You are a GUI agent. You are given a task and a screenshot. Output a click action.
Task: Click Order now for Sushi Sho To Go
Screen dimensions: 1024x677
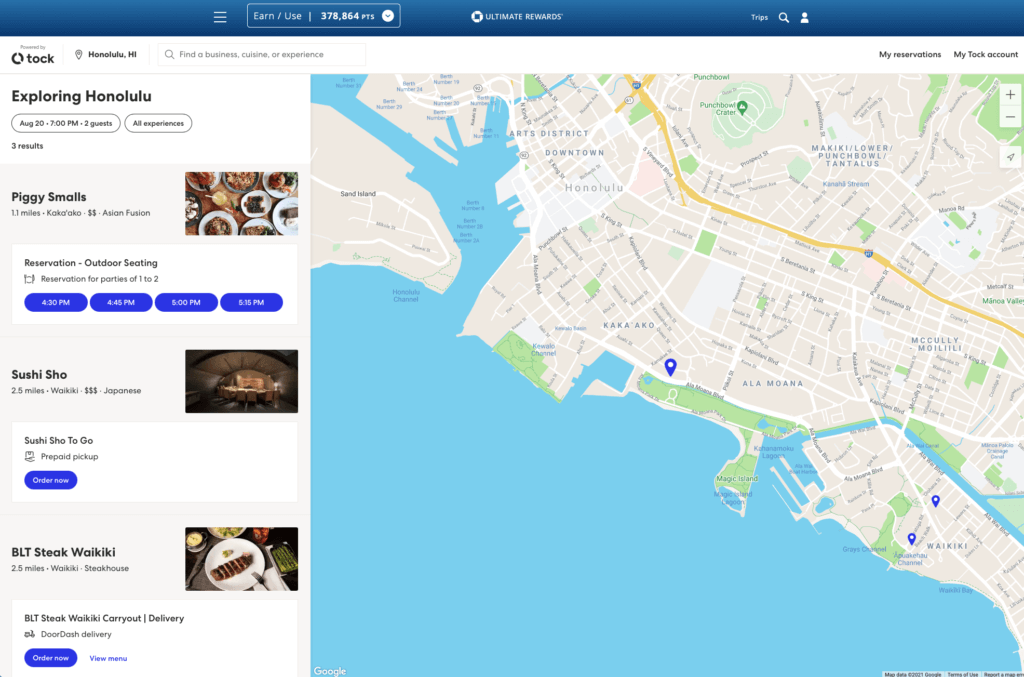[51, 480]
